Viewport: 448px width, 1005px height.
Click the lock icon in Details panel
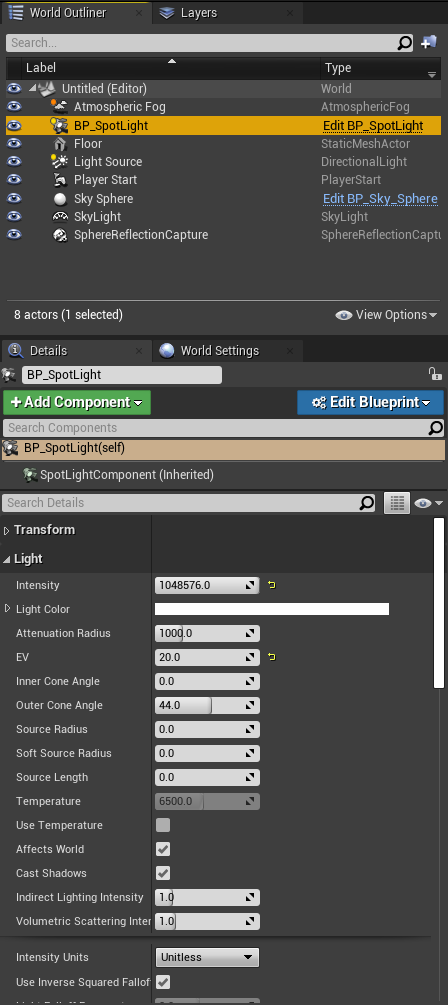click(x=435, y=374)
